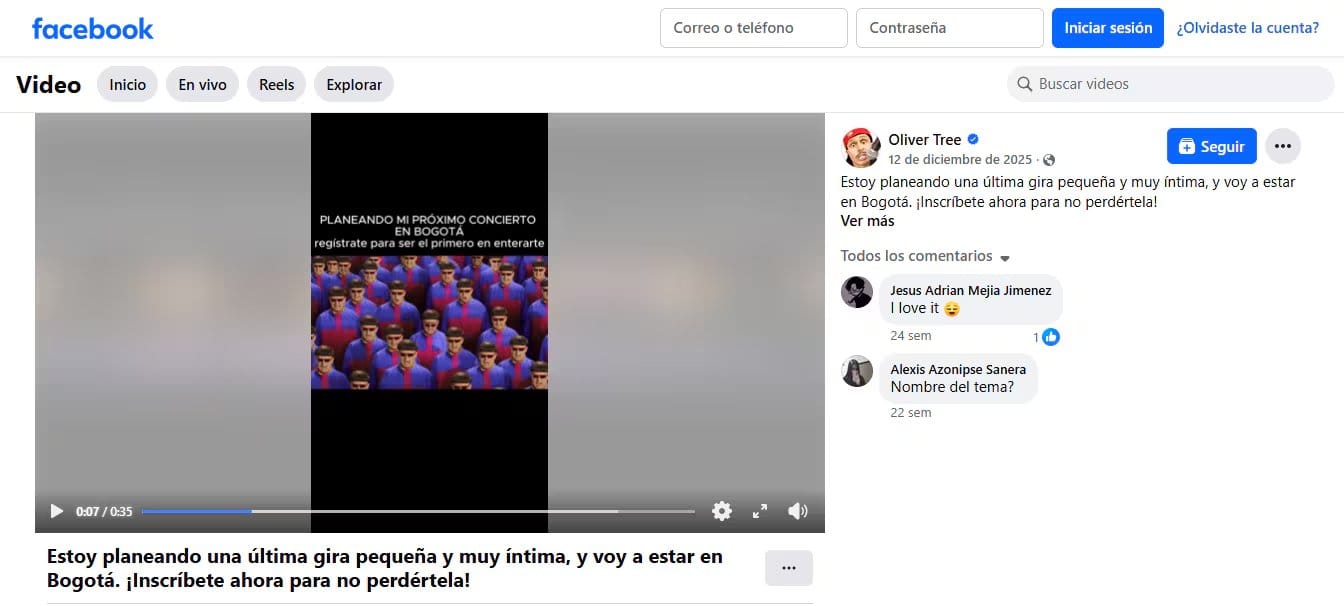This screenshot has width=1344, height=606.
Task: Click the 24 sem comment timestamp
Action: (x=911, y=336)
